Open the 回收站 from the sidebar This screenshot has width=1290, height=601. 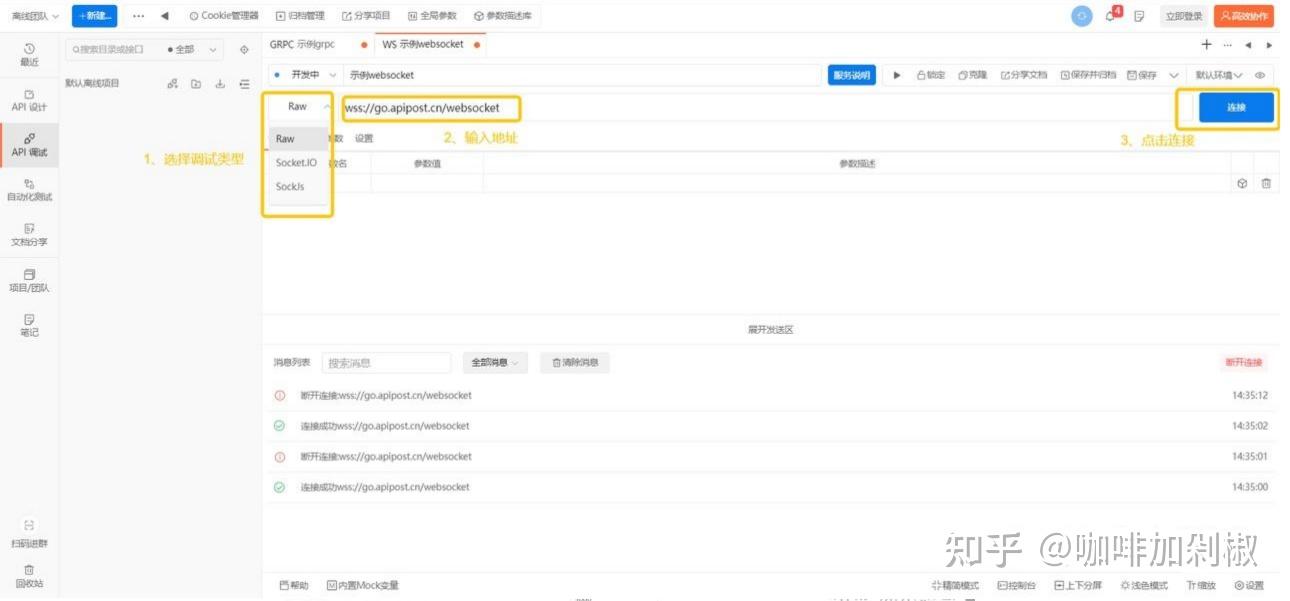point(30,576)
